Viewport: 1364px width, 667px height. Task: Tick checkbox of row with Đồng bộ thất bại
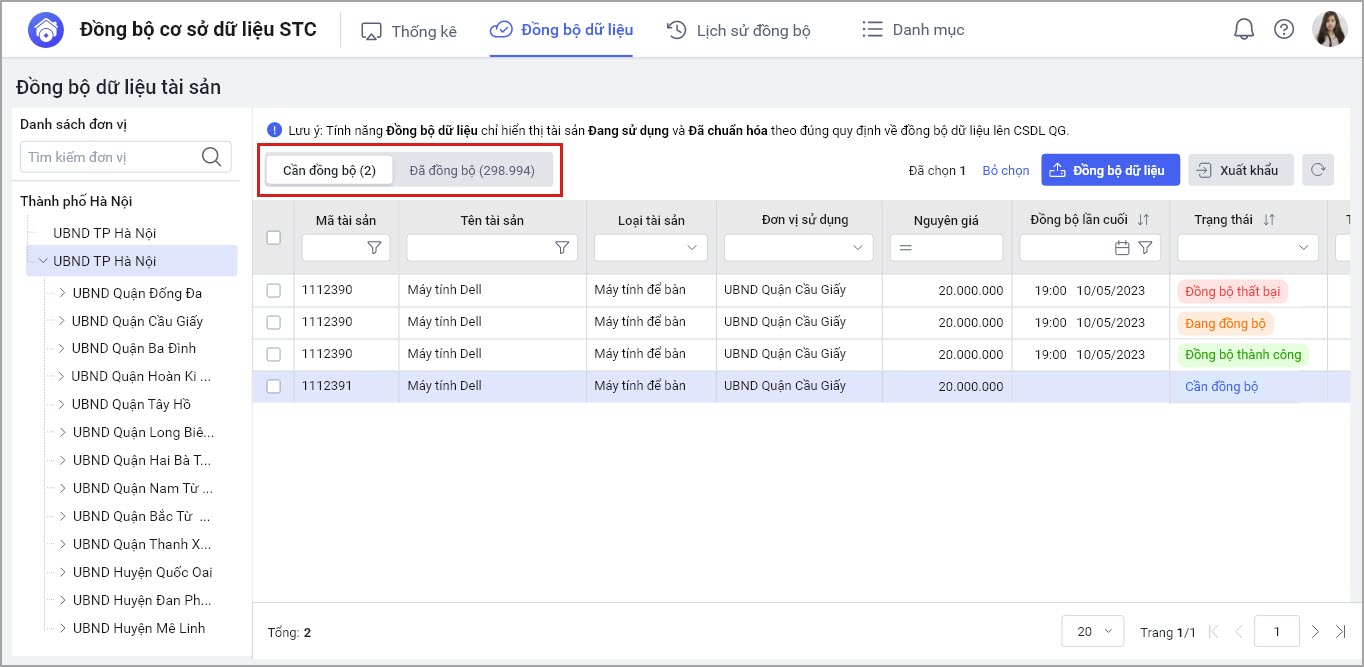[x=274, y=290]
